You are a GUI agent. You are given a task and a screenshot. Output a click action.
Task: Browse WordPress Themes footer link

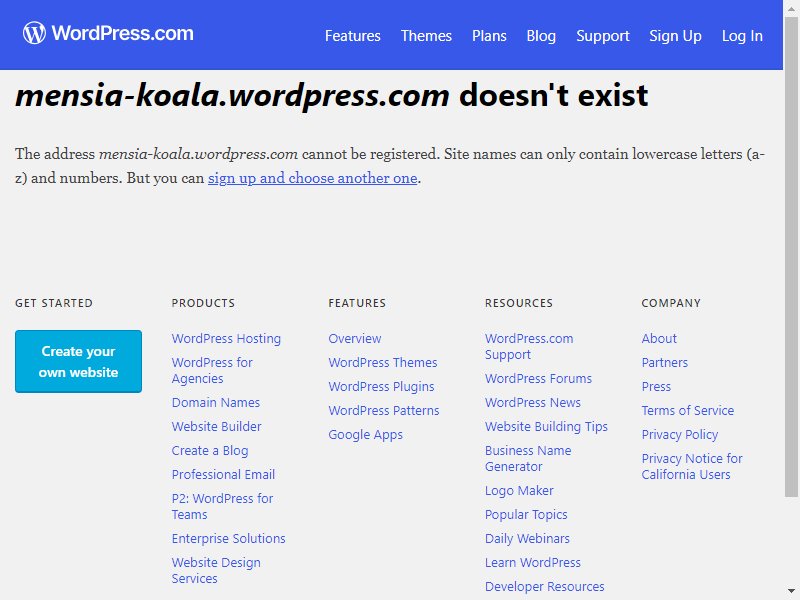383,363
